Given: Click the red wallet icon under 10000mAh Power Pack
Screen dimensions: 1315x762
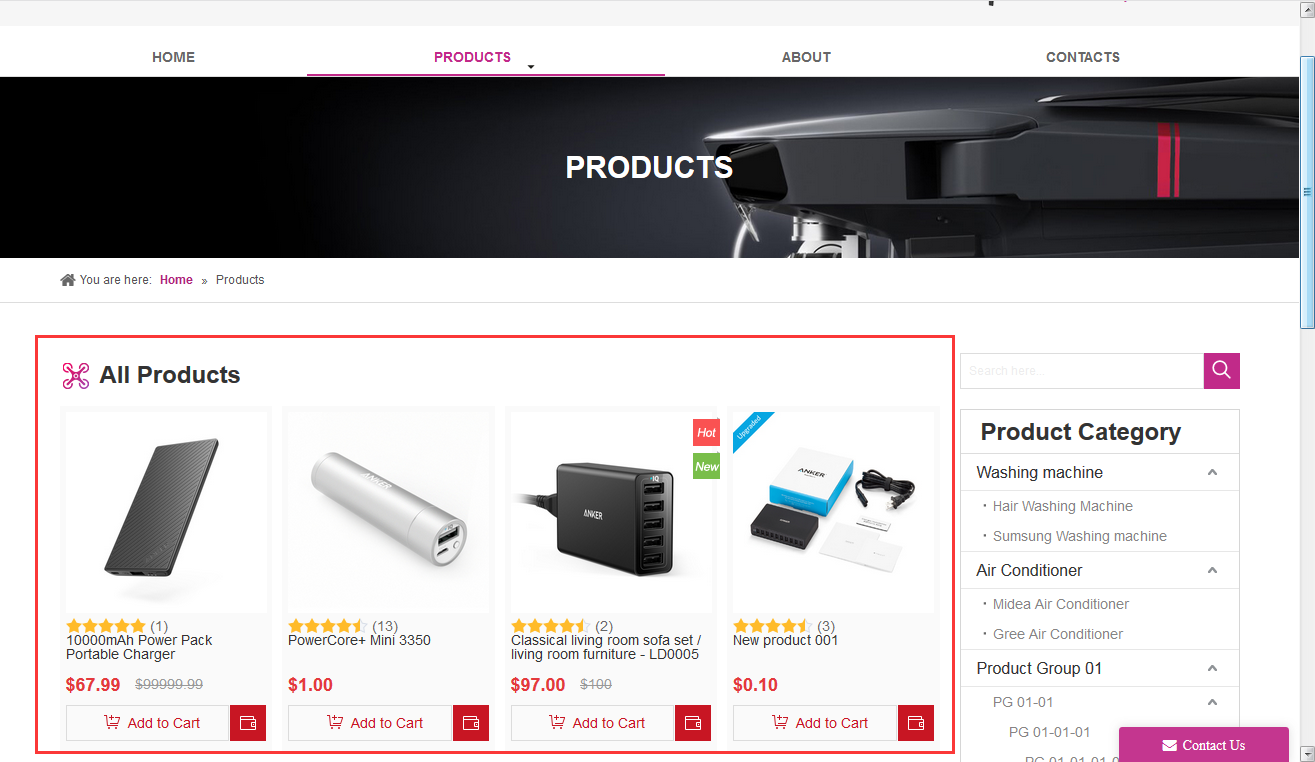Looking at the screenshot, I should tap(248, 723).
